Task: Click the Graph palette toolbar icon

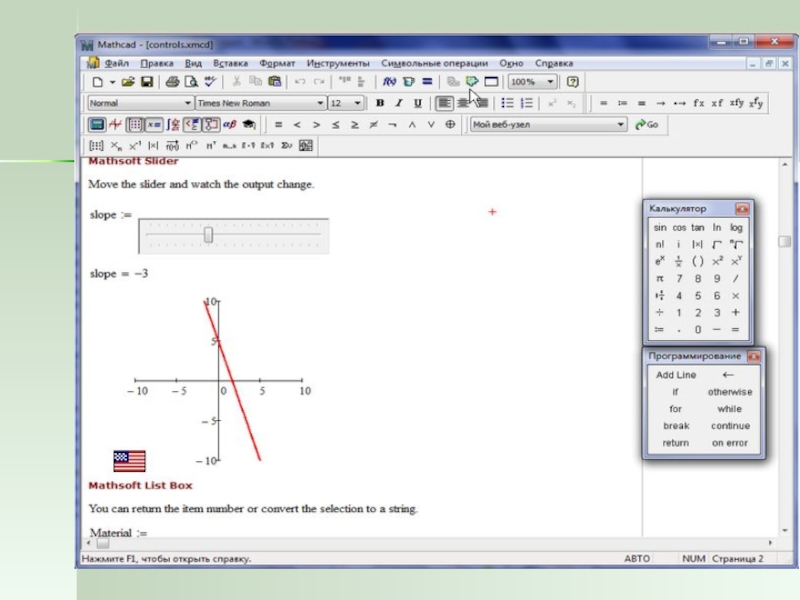Action: [x=116, y=125]
